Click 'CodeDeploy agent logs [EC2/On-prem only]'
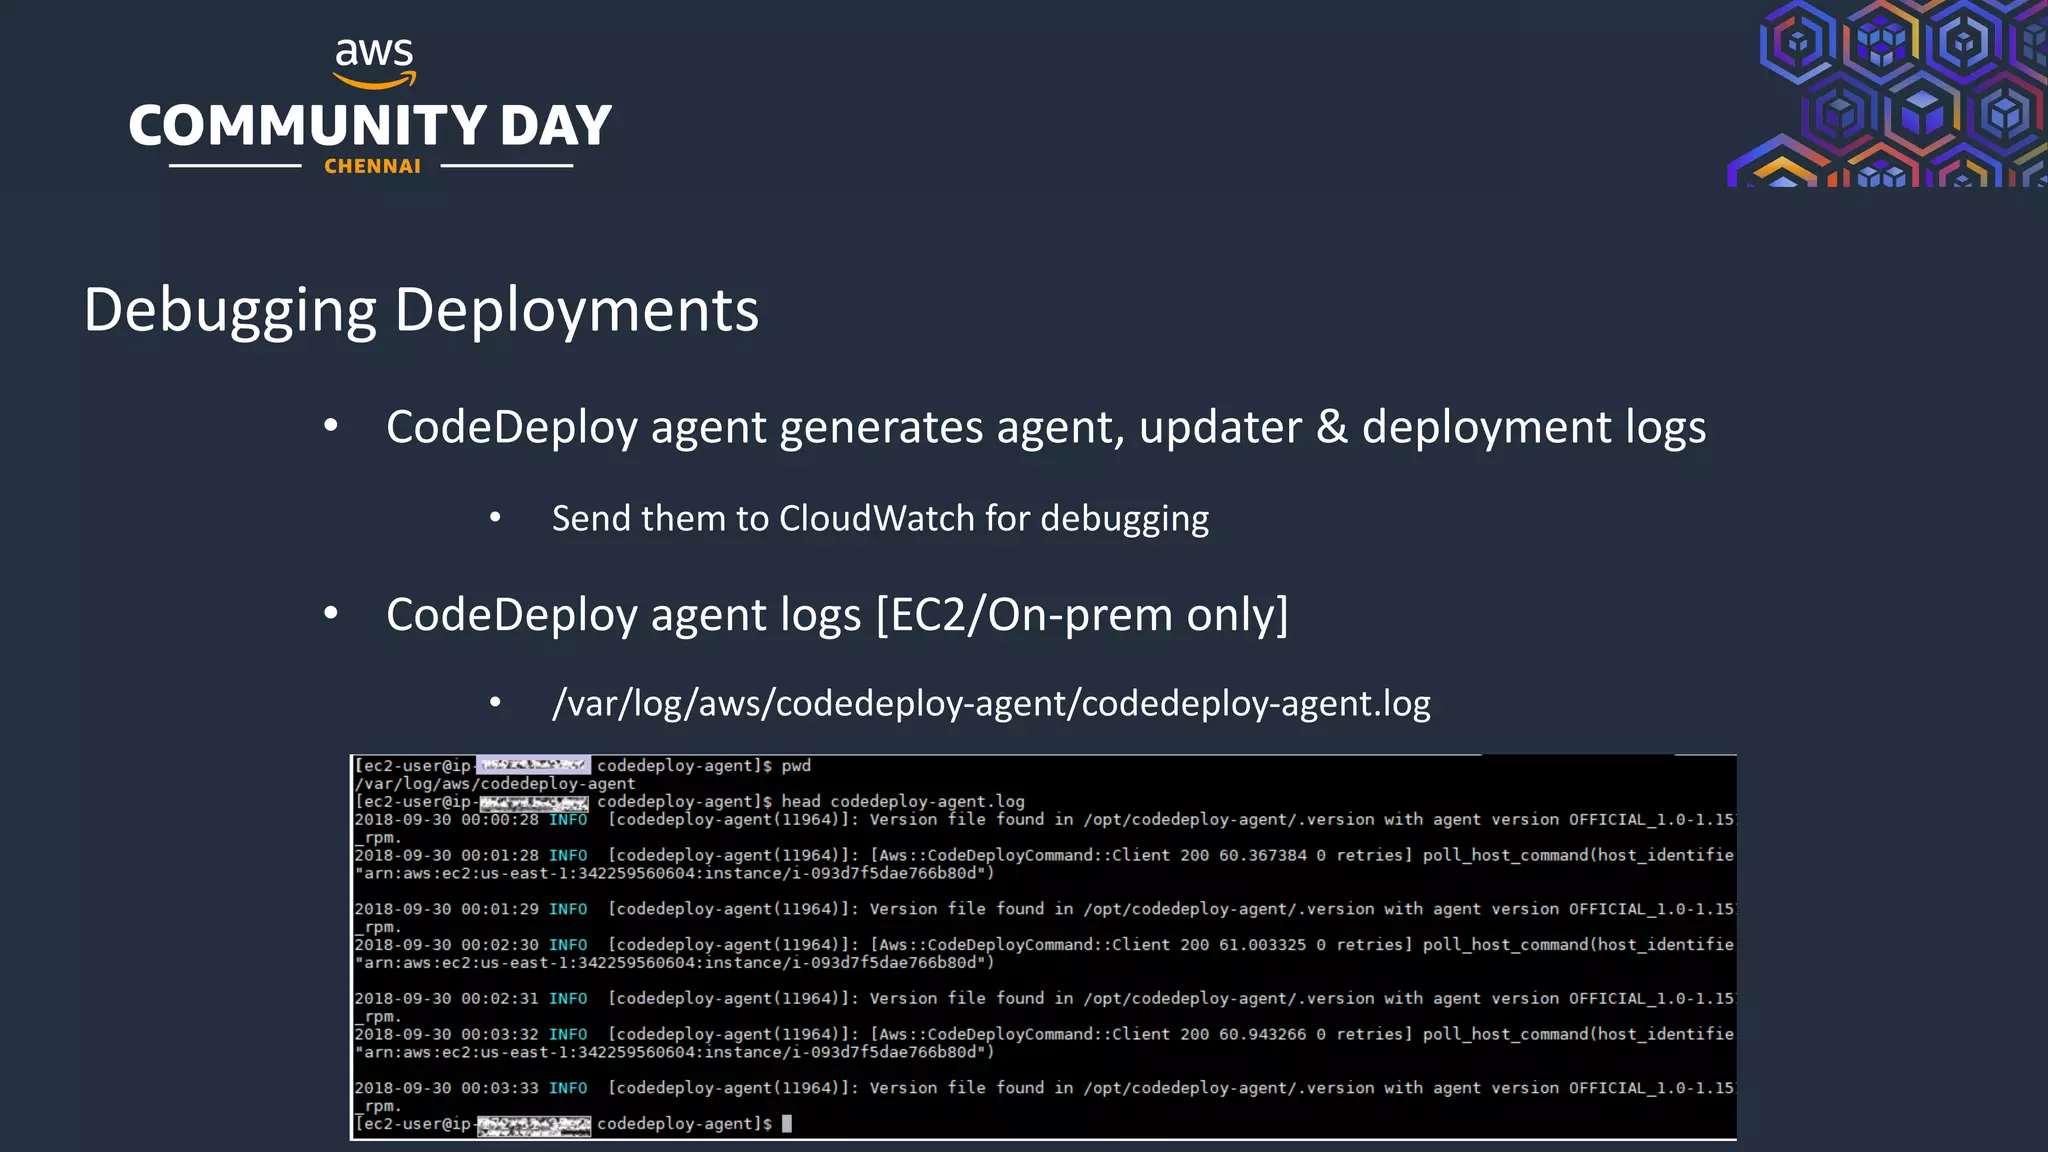Viewport: 2048px width, 1152px height. [837, 614]
